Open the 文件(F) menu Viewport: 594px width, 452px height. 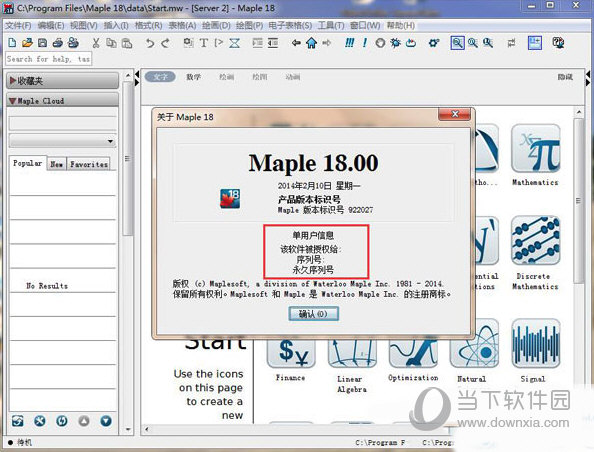18,25
